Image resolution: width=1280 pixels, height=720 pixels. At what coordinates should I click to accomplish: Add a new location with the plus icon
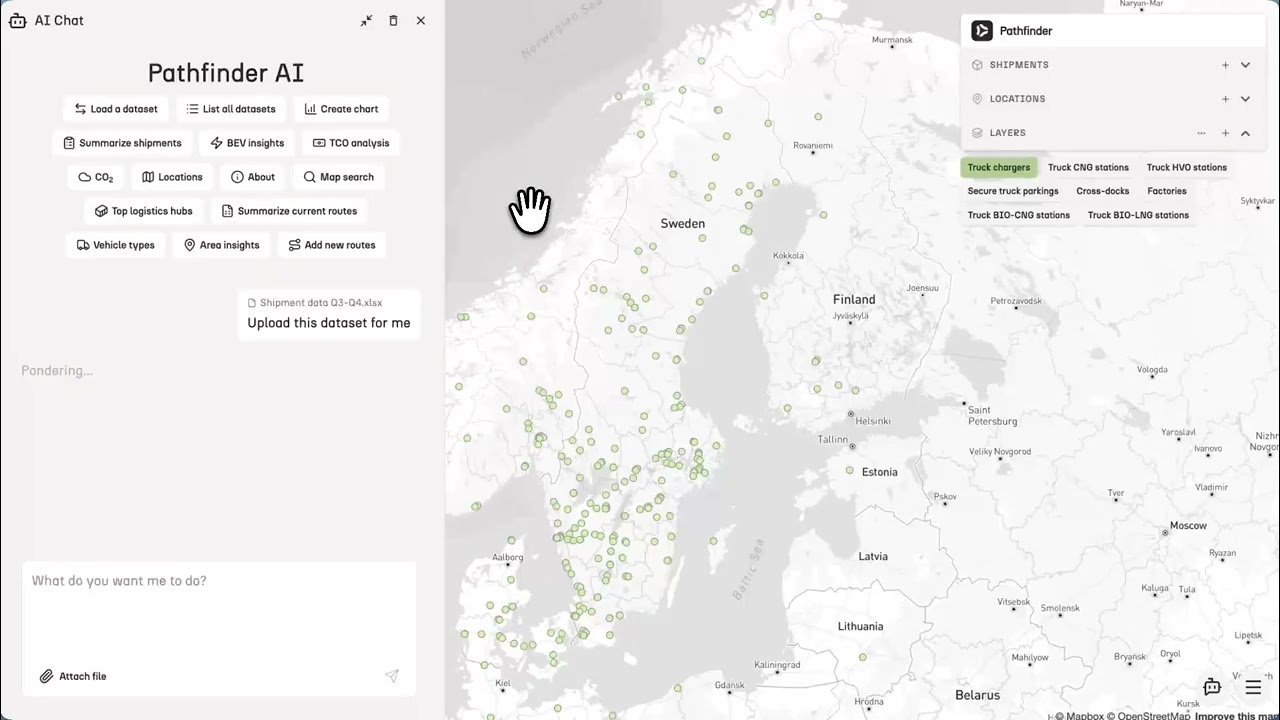click(1225, 99)
